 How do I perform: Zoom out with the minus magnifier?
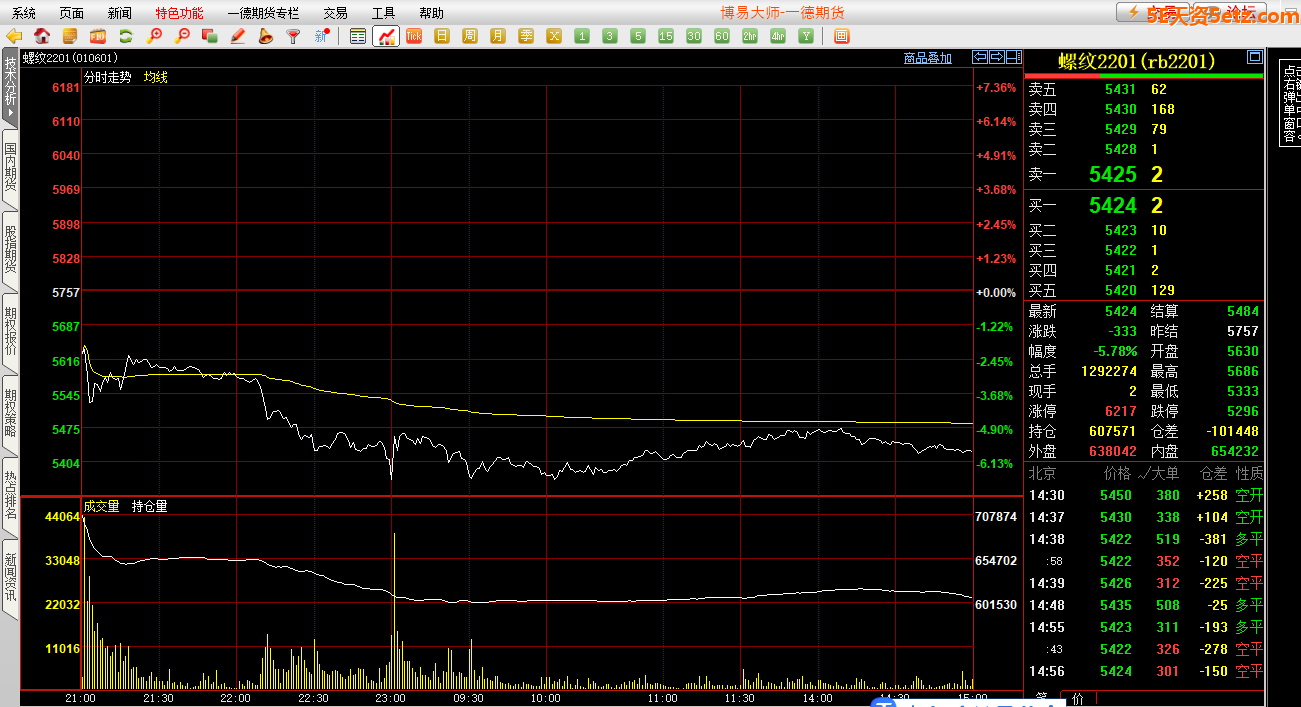[x=182, y=36]
